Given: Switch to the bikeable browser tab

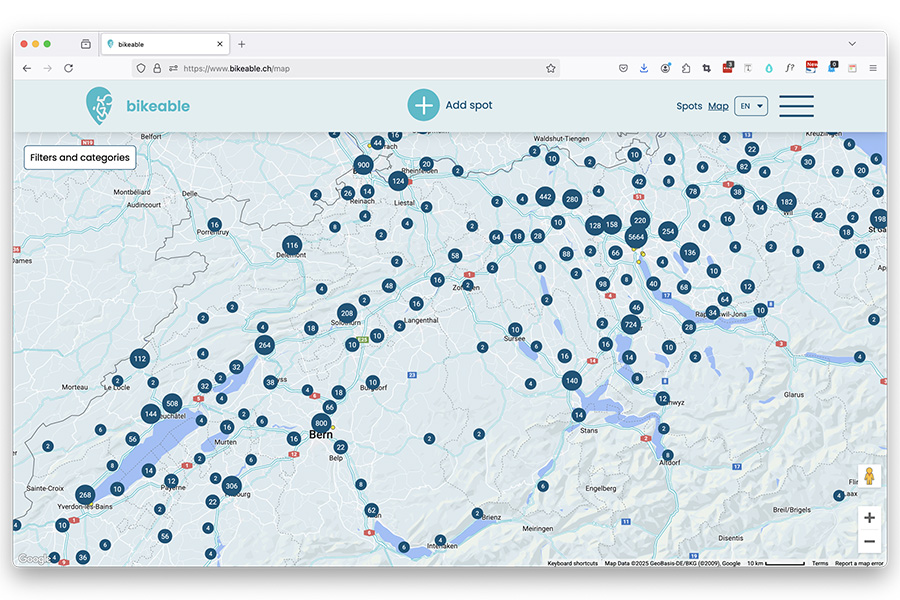Looking at the screenshot, I should 165,44.
